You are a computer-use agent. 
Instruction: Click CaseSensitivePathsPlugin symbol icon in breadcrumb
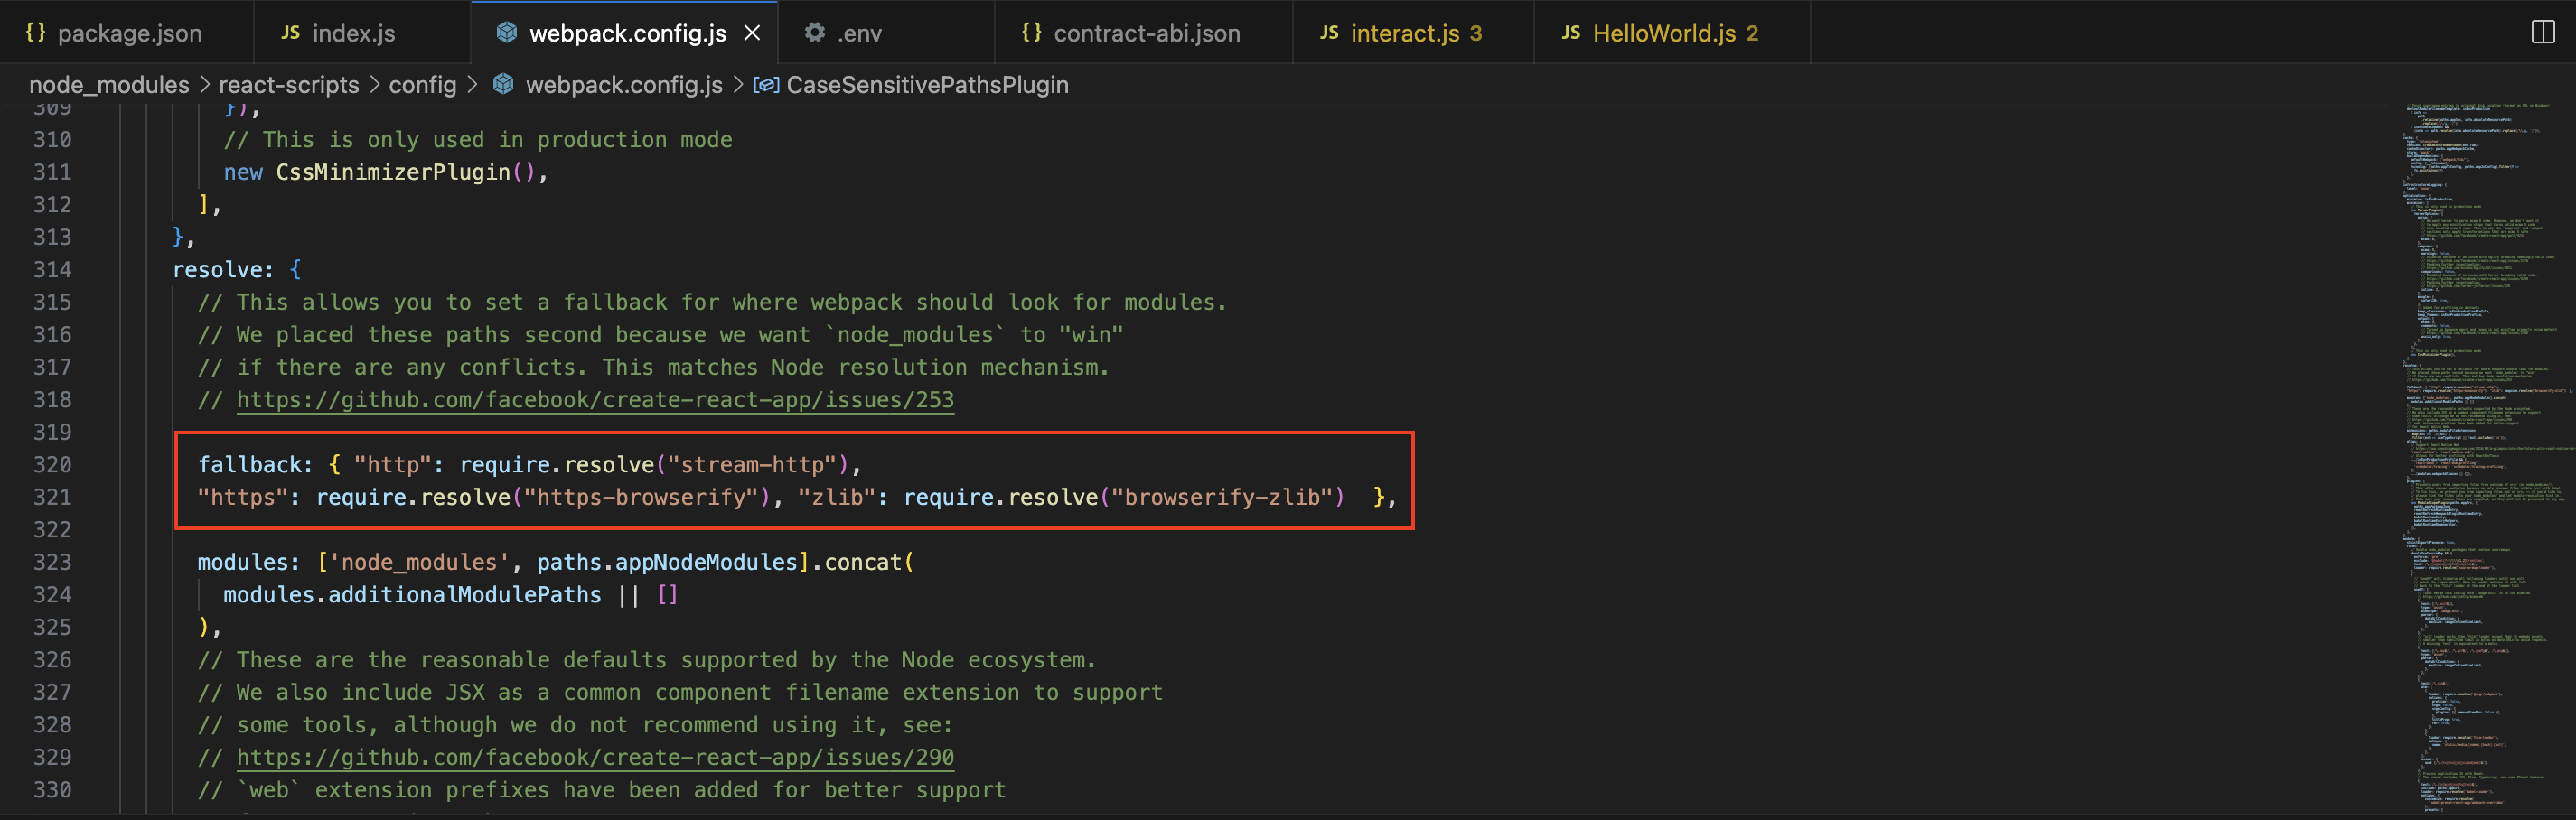click(766, 85)
